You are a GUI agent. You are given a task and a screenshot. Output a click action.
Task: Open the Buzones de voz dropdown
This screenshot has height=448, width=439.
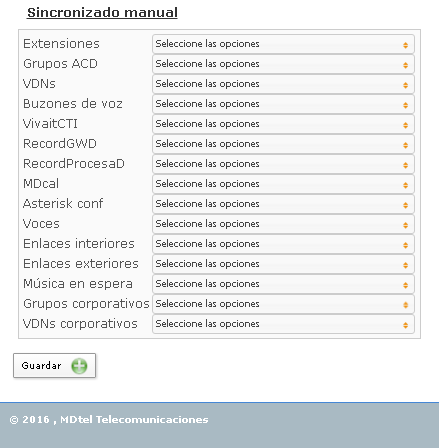tap(283, 104)
